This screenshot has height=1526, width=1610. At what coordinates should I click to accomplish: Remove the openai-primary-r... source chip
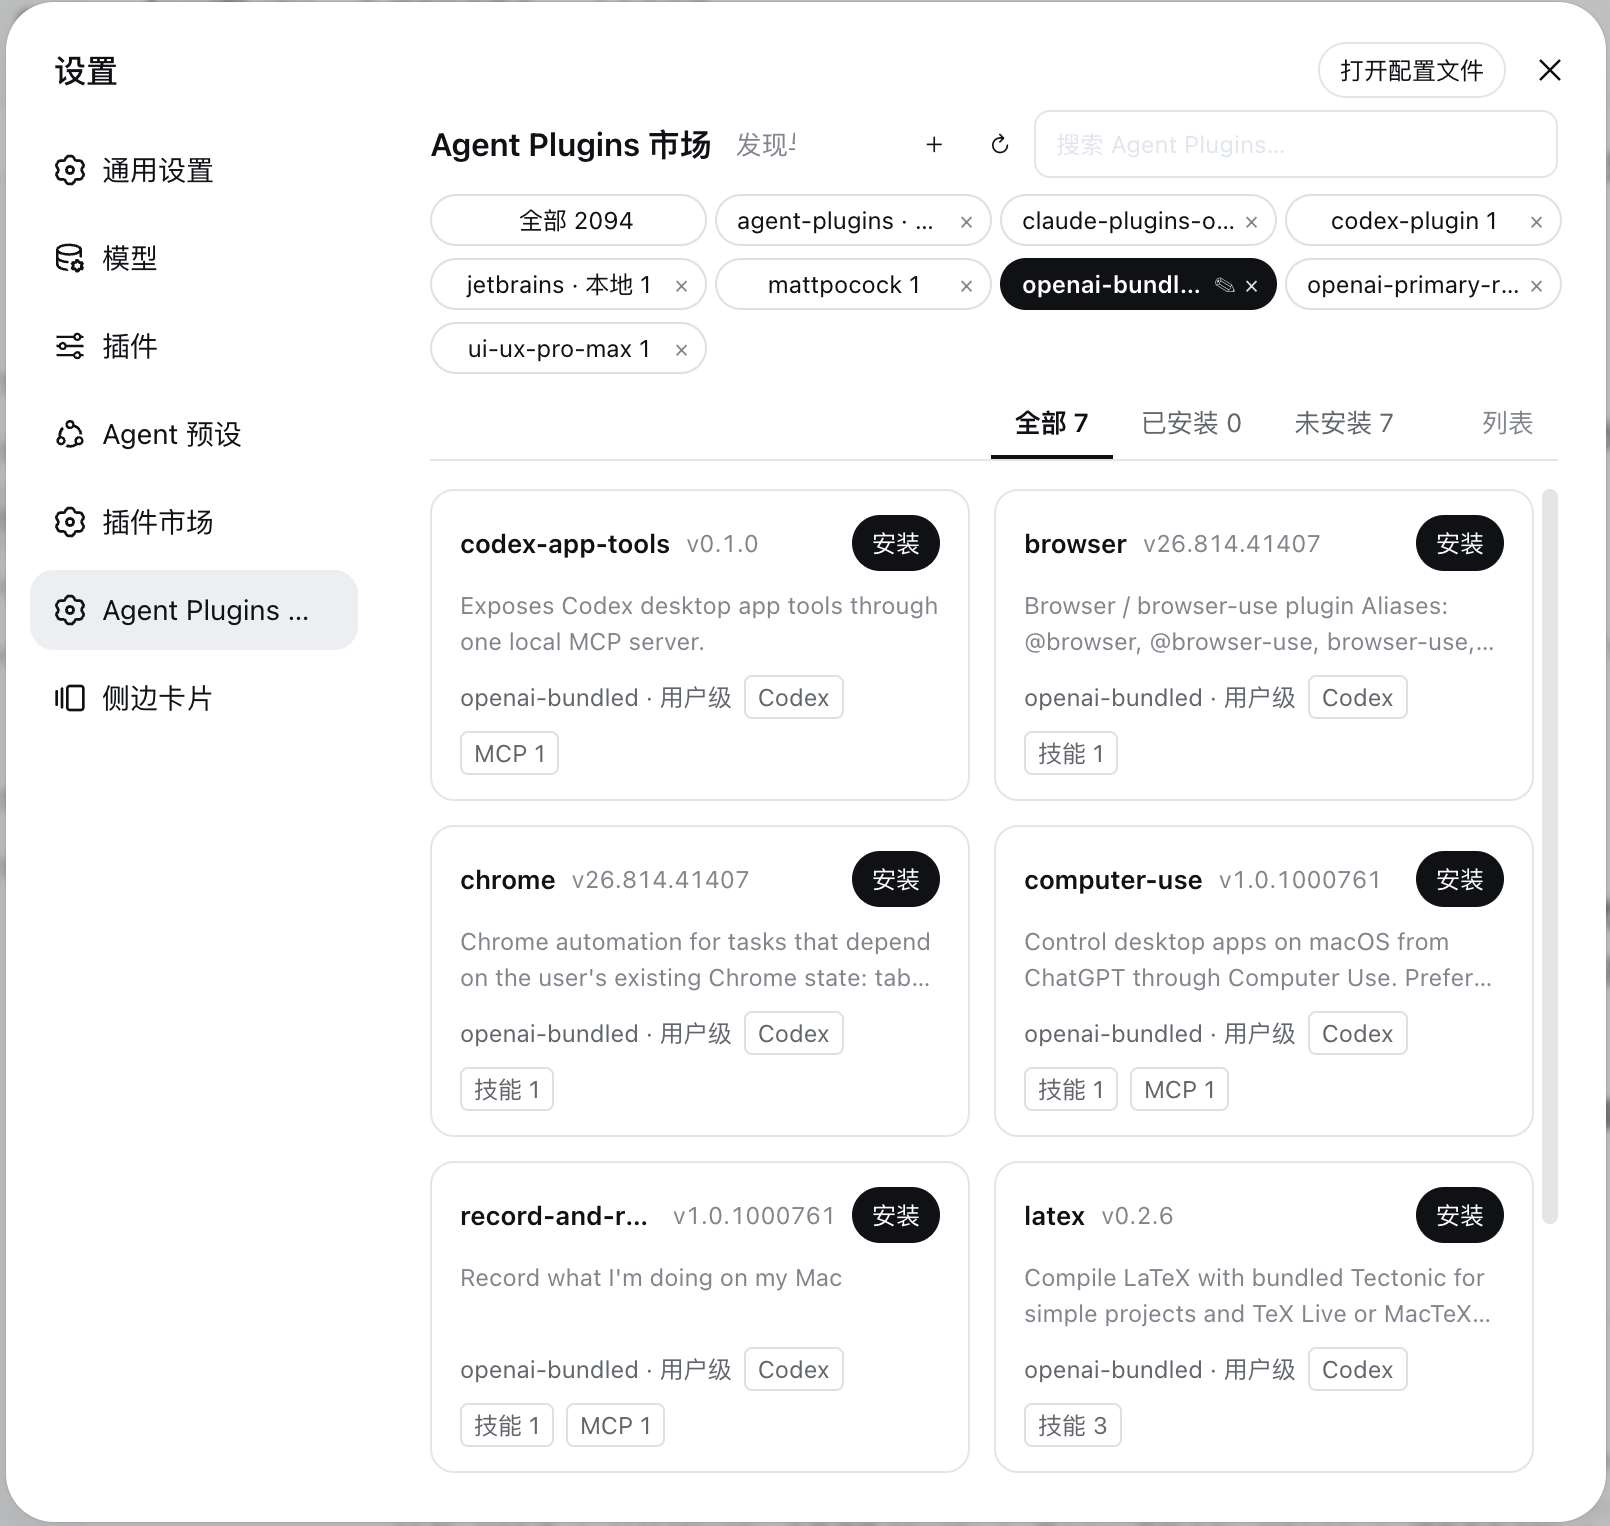[x=1536, y=286]
